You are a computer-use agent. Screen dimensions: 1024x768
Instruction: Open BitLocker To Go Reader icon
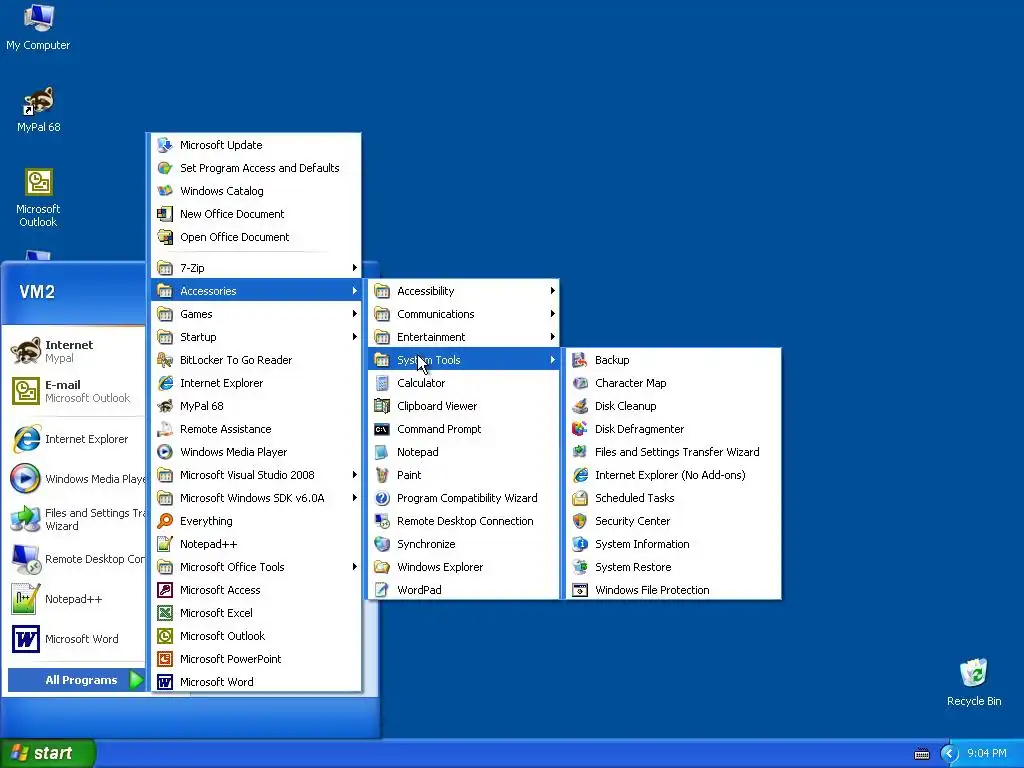pos(165,360)
